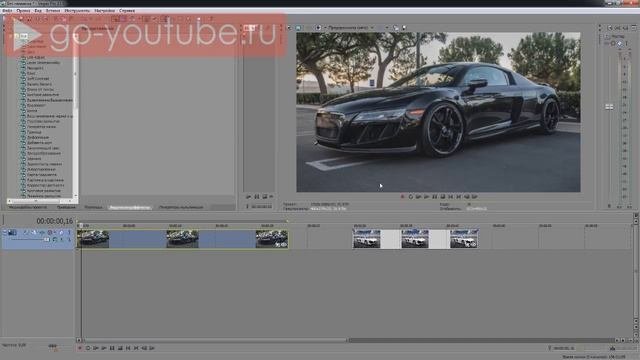Open event FX on third white car clip

point(474,245)
